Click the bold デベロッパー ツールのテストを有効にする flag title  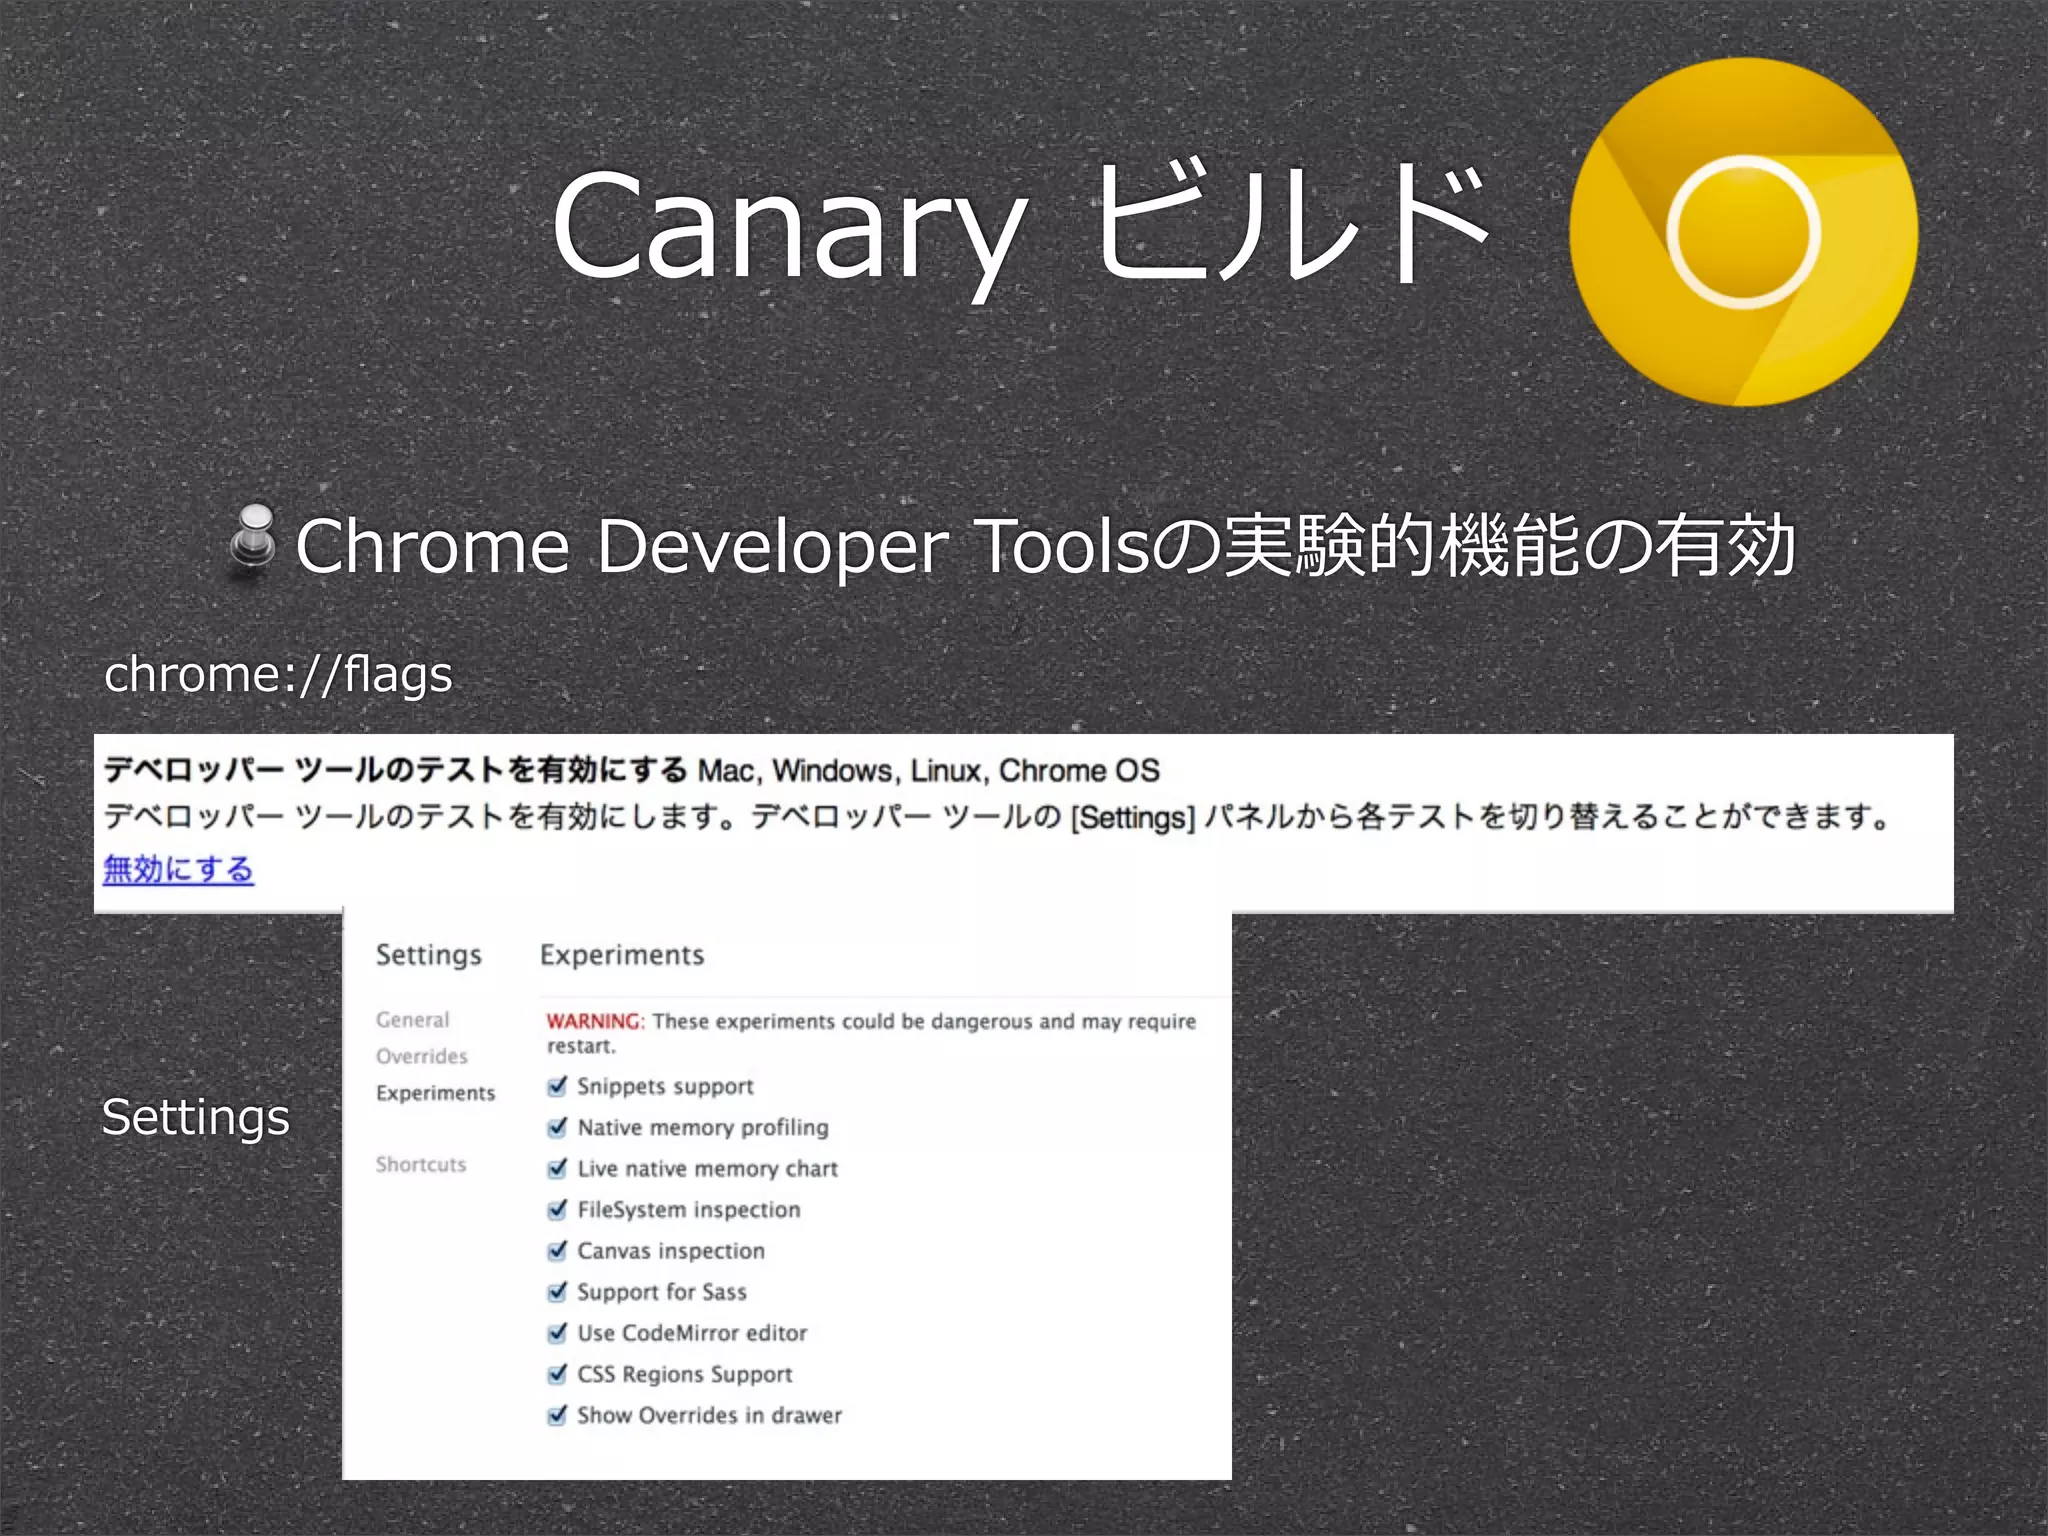(x=395, y=769)
